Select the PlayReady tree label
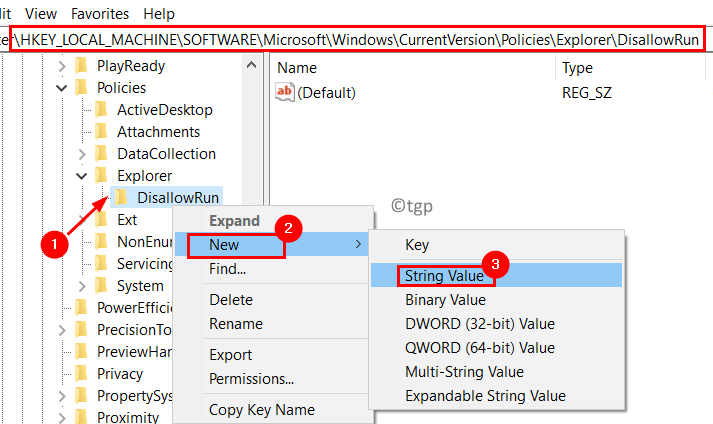Image resolution: width=713 pixels, height=424 pixels. point(131,66)
